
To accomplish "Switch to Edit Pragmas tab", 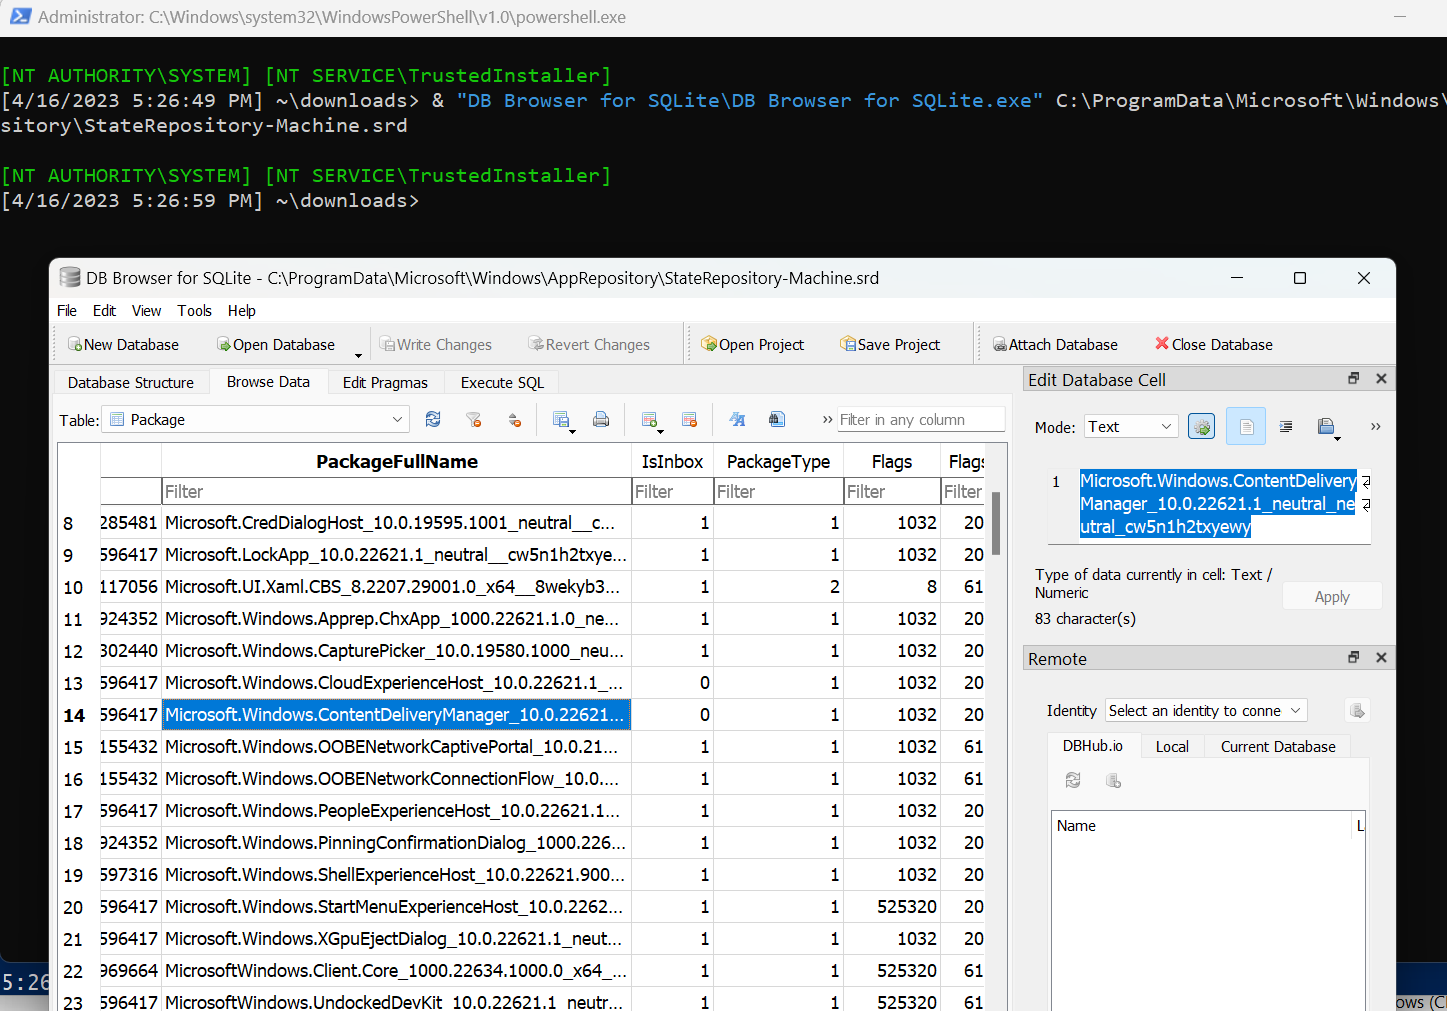I will pos(385,383).
